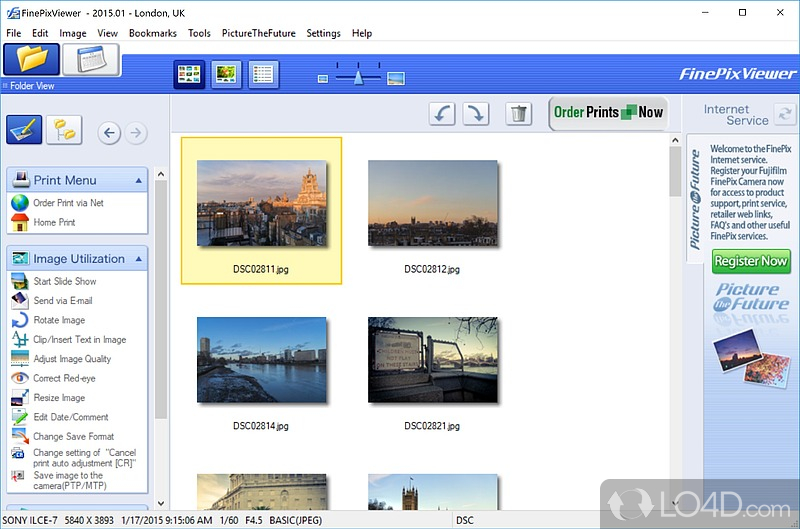
Task: Select Save image to the camera (PTP/MTP)
Action: 70,481
